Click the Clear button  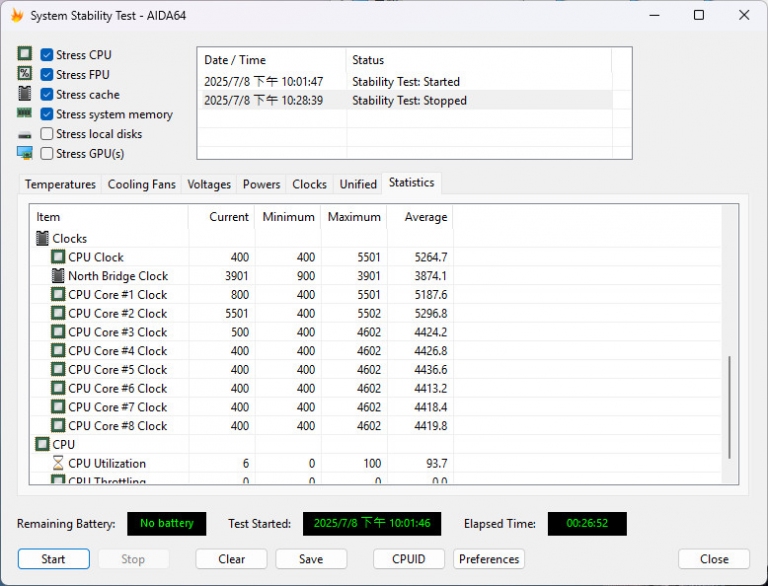click(x=231, y=559)
